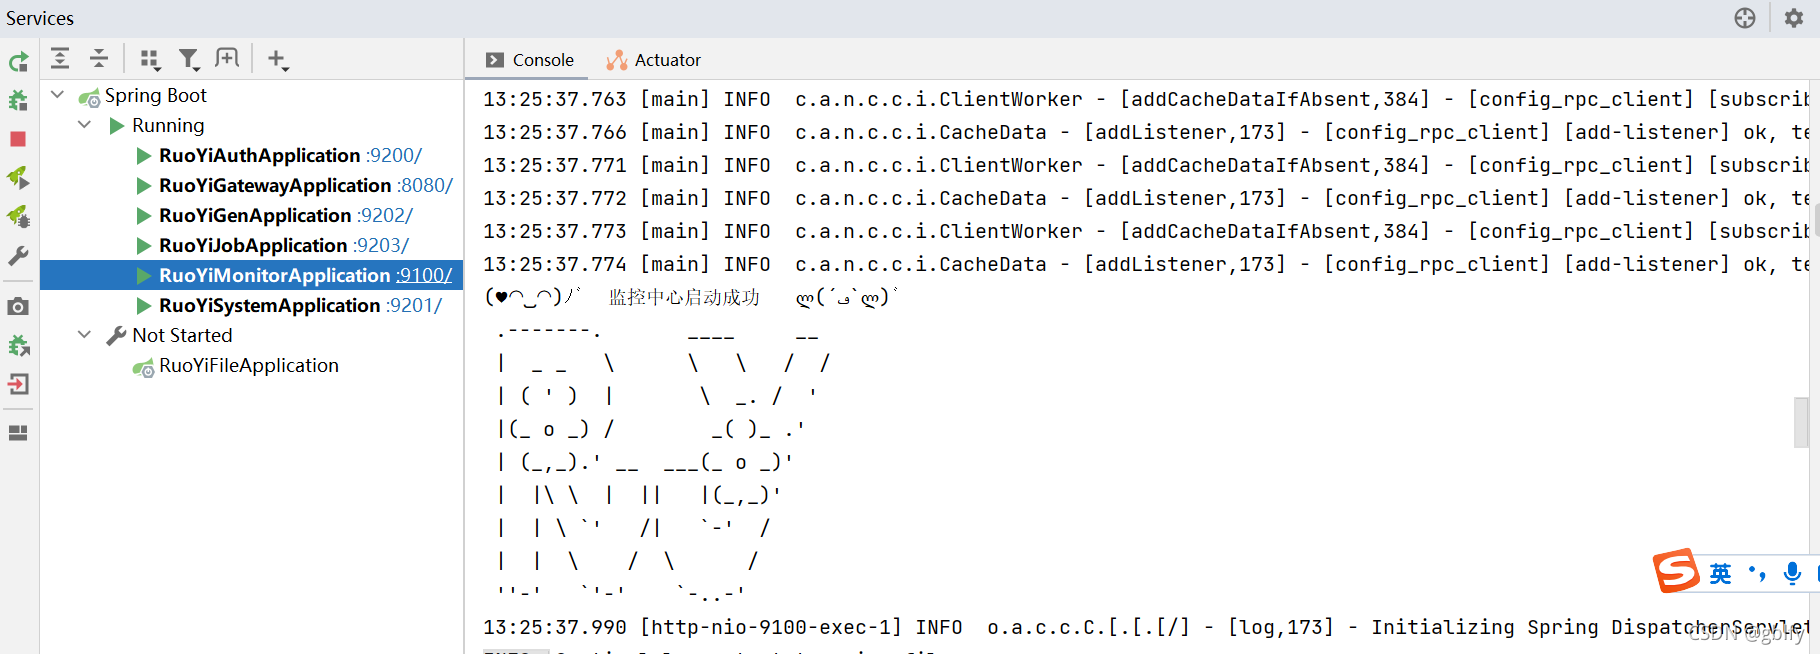Open the :9100/ Monitor port link

point(424,275)
